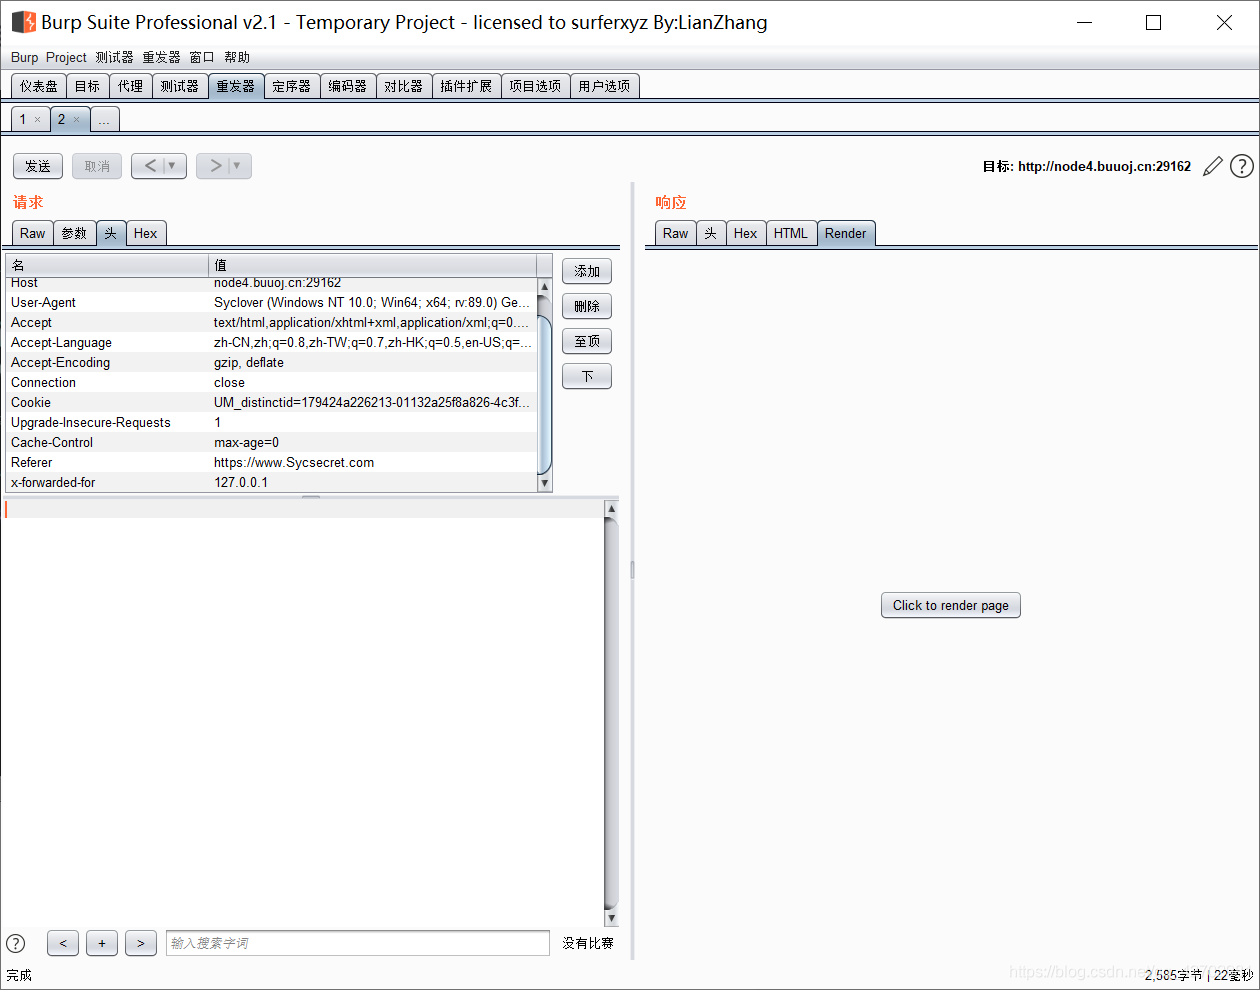The image size is (1260, 990).
Task: Select the User-Agent header row
Action: (271, 302)
